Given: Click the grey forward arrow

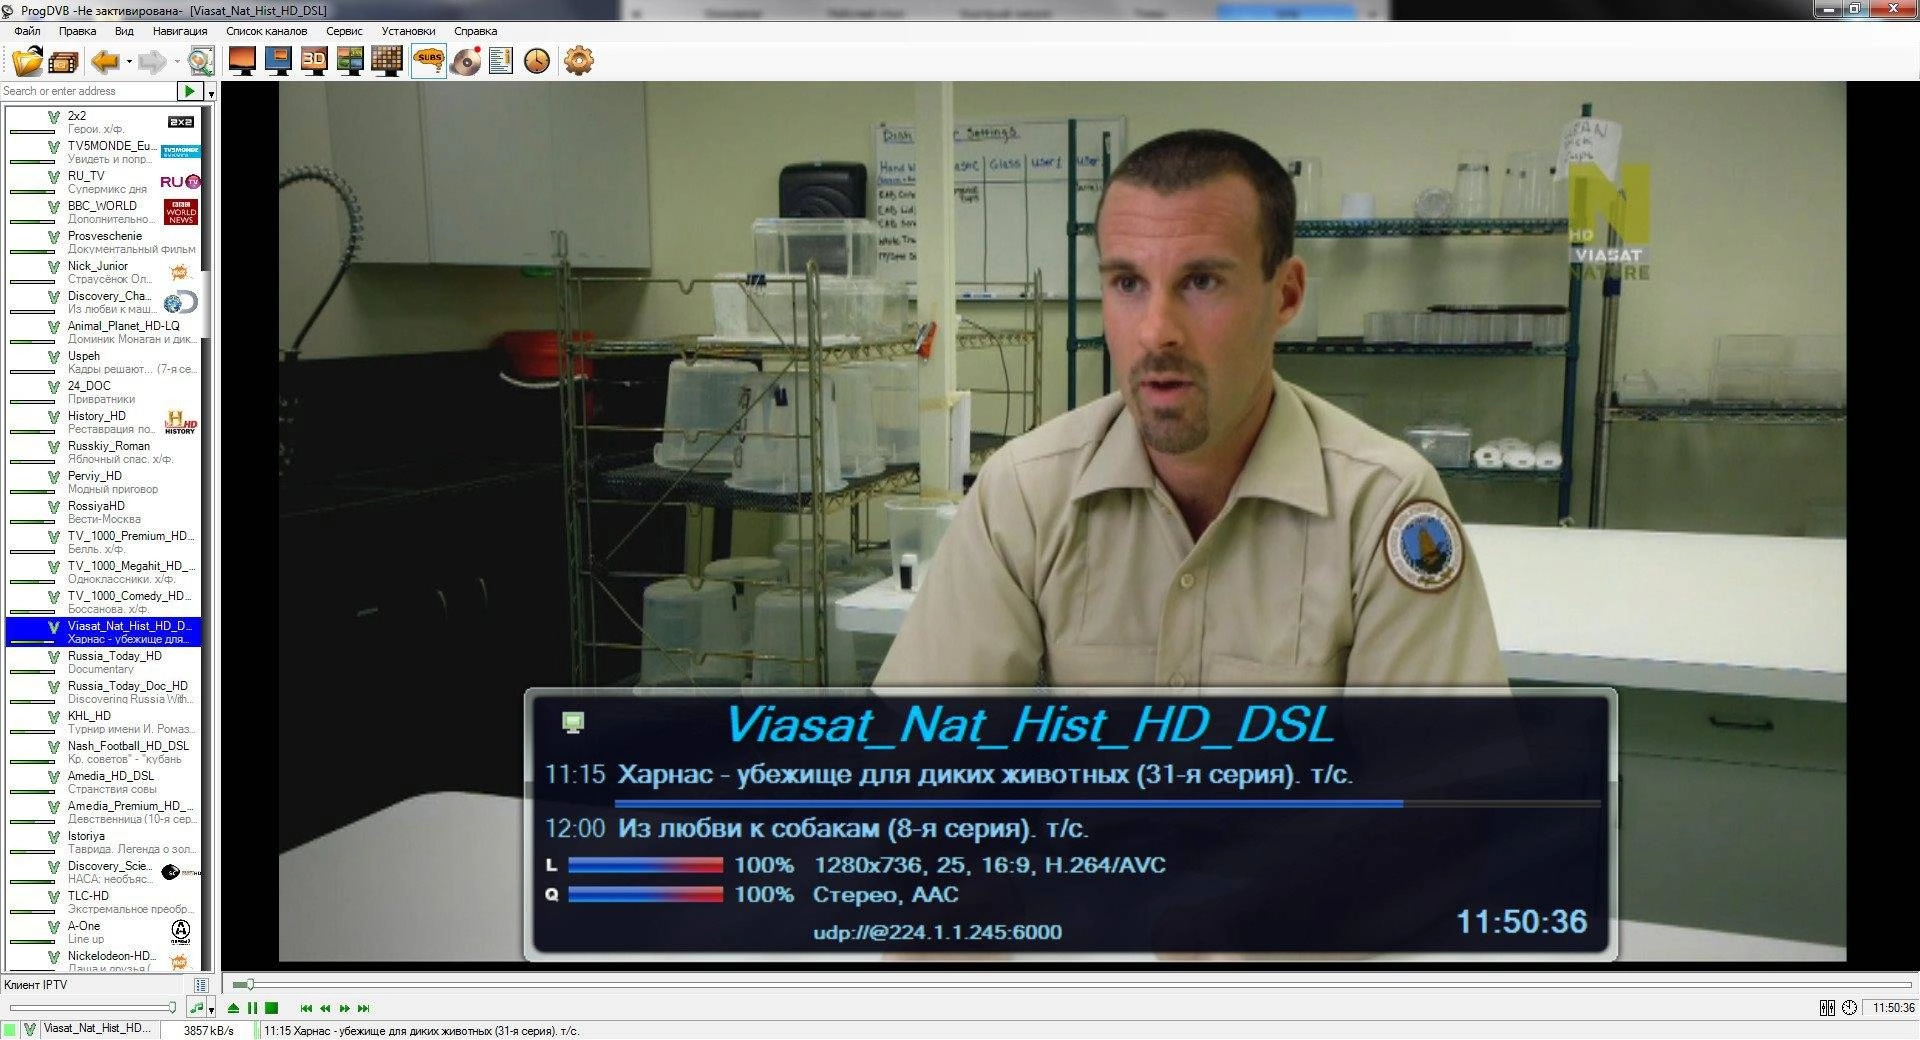Looking at the screenshot, I should [152, 62].
